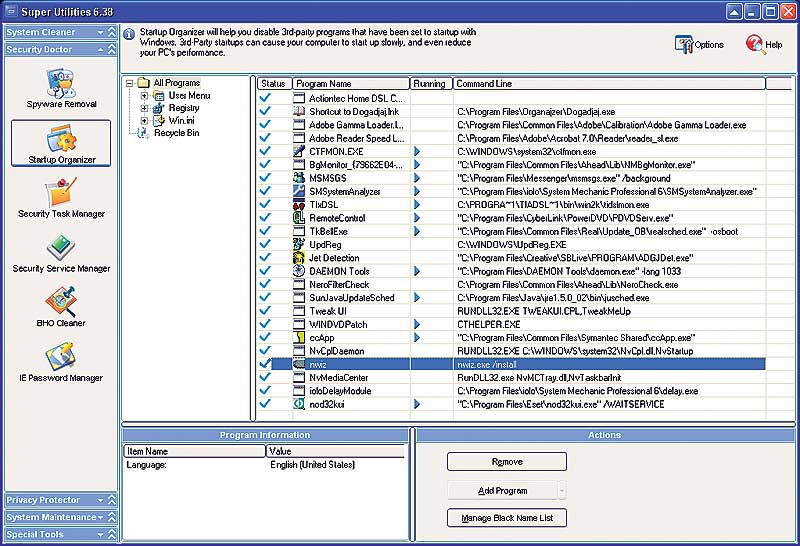Click the Jet Detection program icon
The height and width of the screenshot is (546, 800).
point(299,258)
